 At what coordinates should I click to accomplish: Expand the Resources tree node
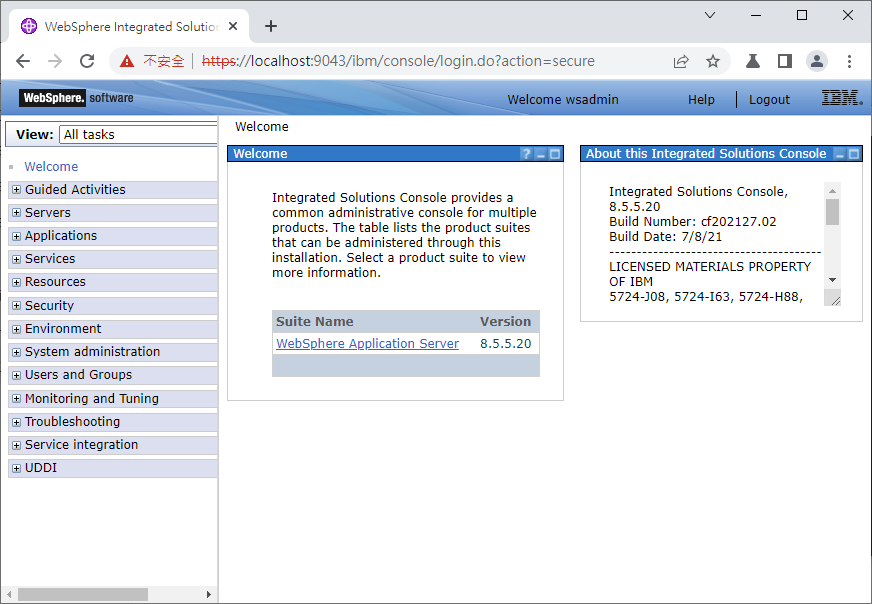coord(17,282)
